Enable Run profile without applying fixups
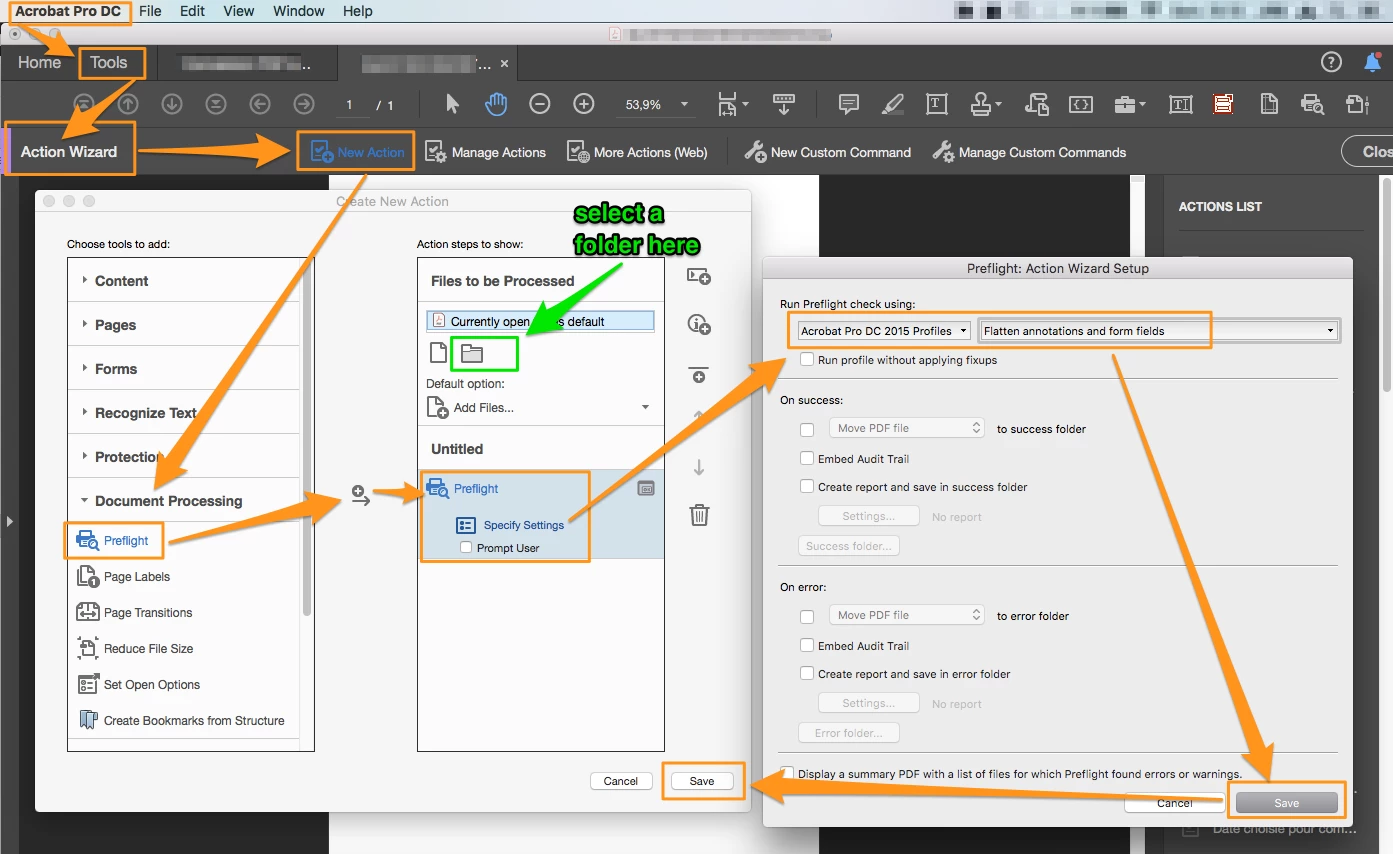 coord(807,360)
